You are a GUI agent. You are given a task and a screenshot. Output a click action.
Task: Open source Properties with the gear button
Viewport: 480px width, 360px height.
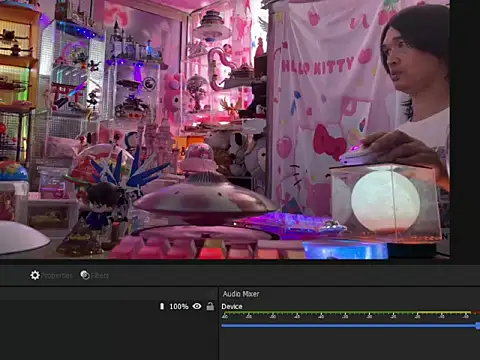coord(51,275)
